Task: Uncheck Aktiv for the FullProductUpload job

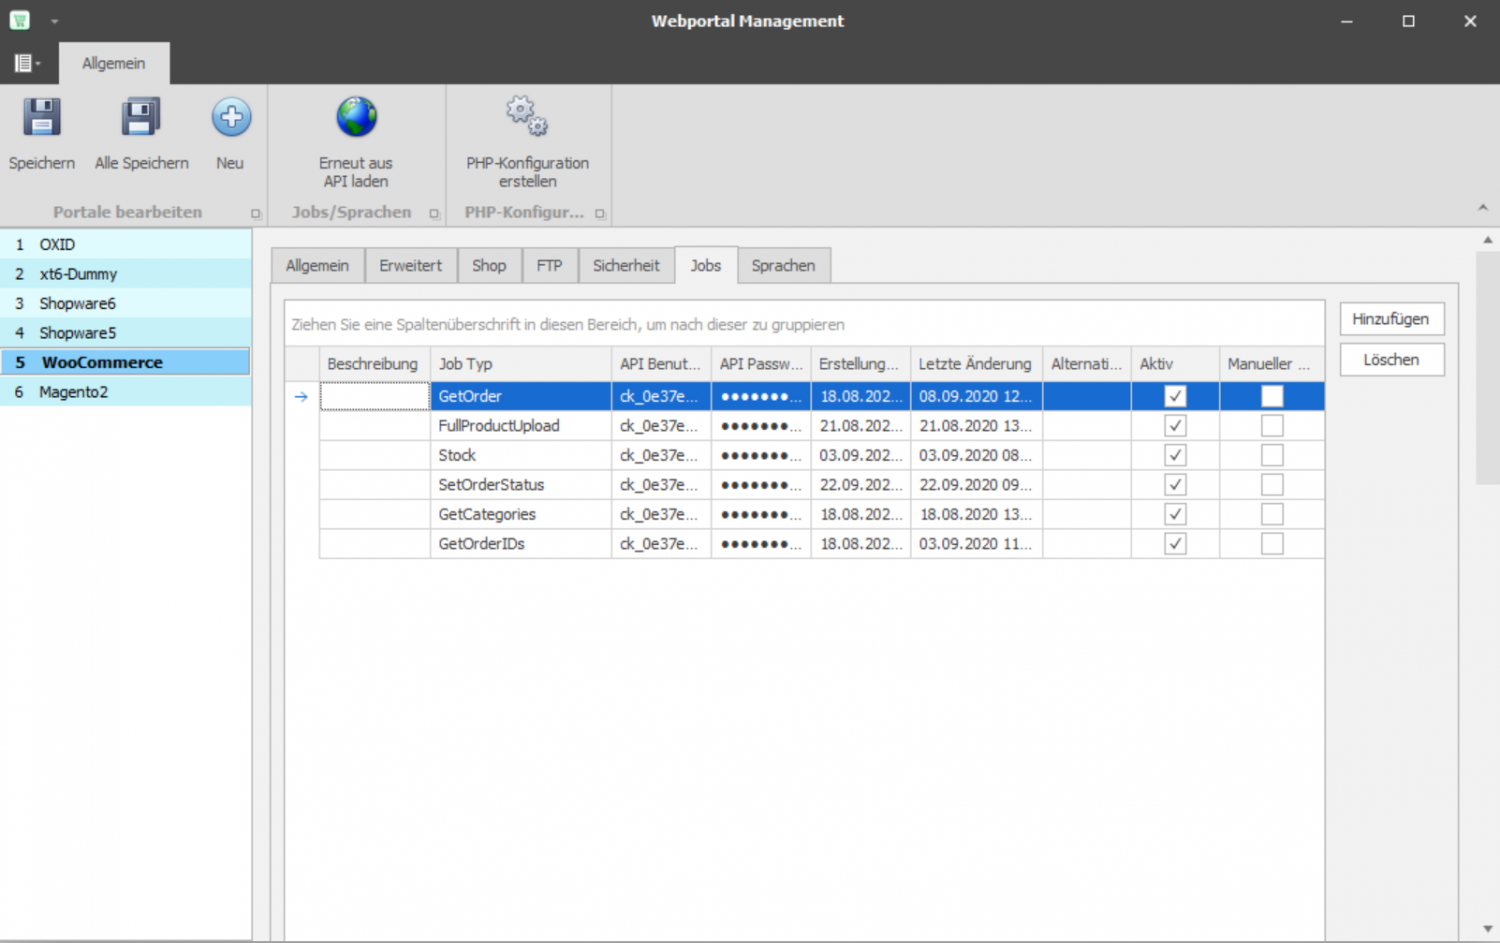Action: pyautogui.click(x=1175, y=426)
